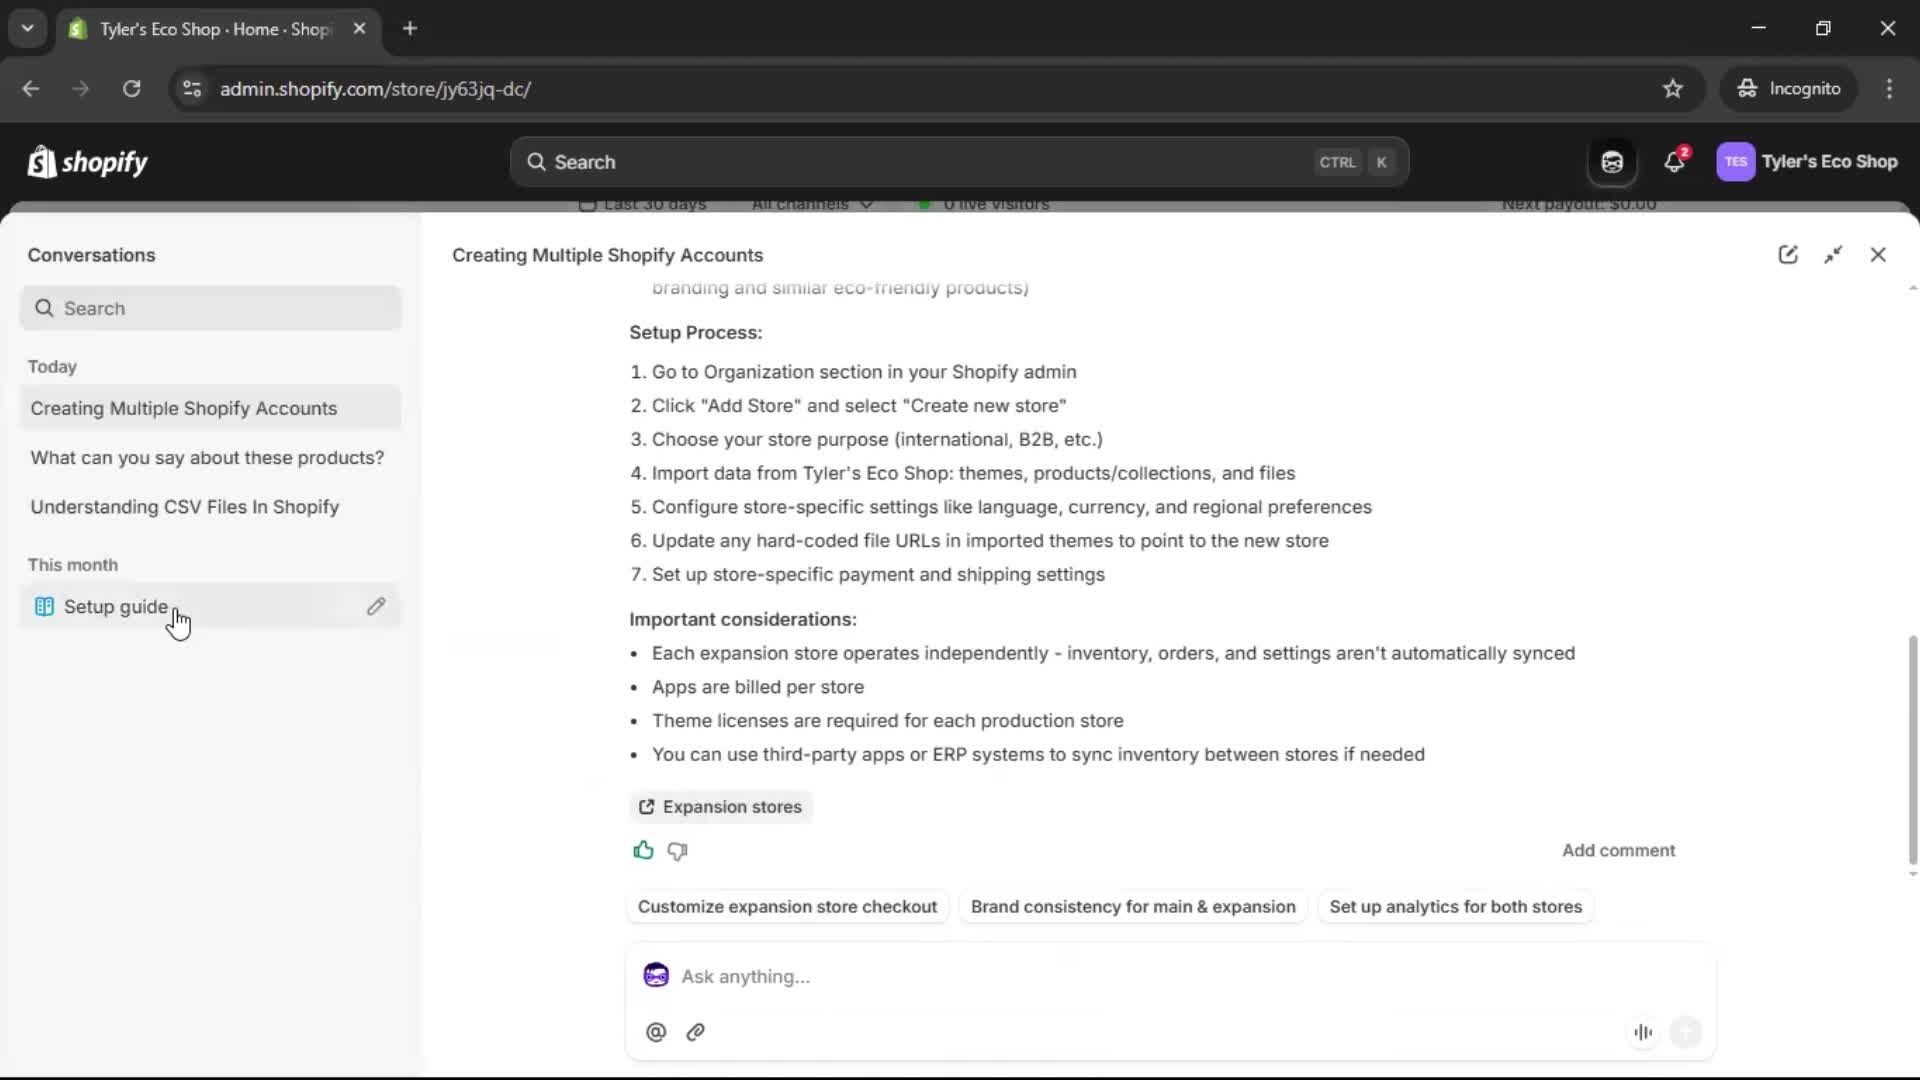Open Understanding CSV Files In Shopify conversation
The image size is (1920, 1080).
pyautogui.click(x=184, y=507)
